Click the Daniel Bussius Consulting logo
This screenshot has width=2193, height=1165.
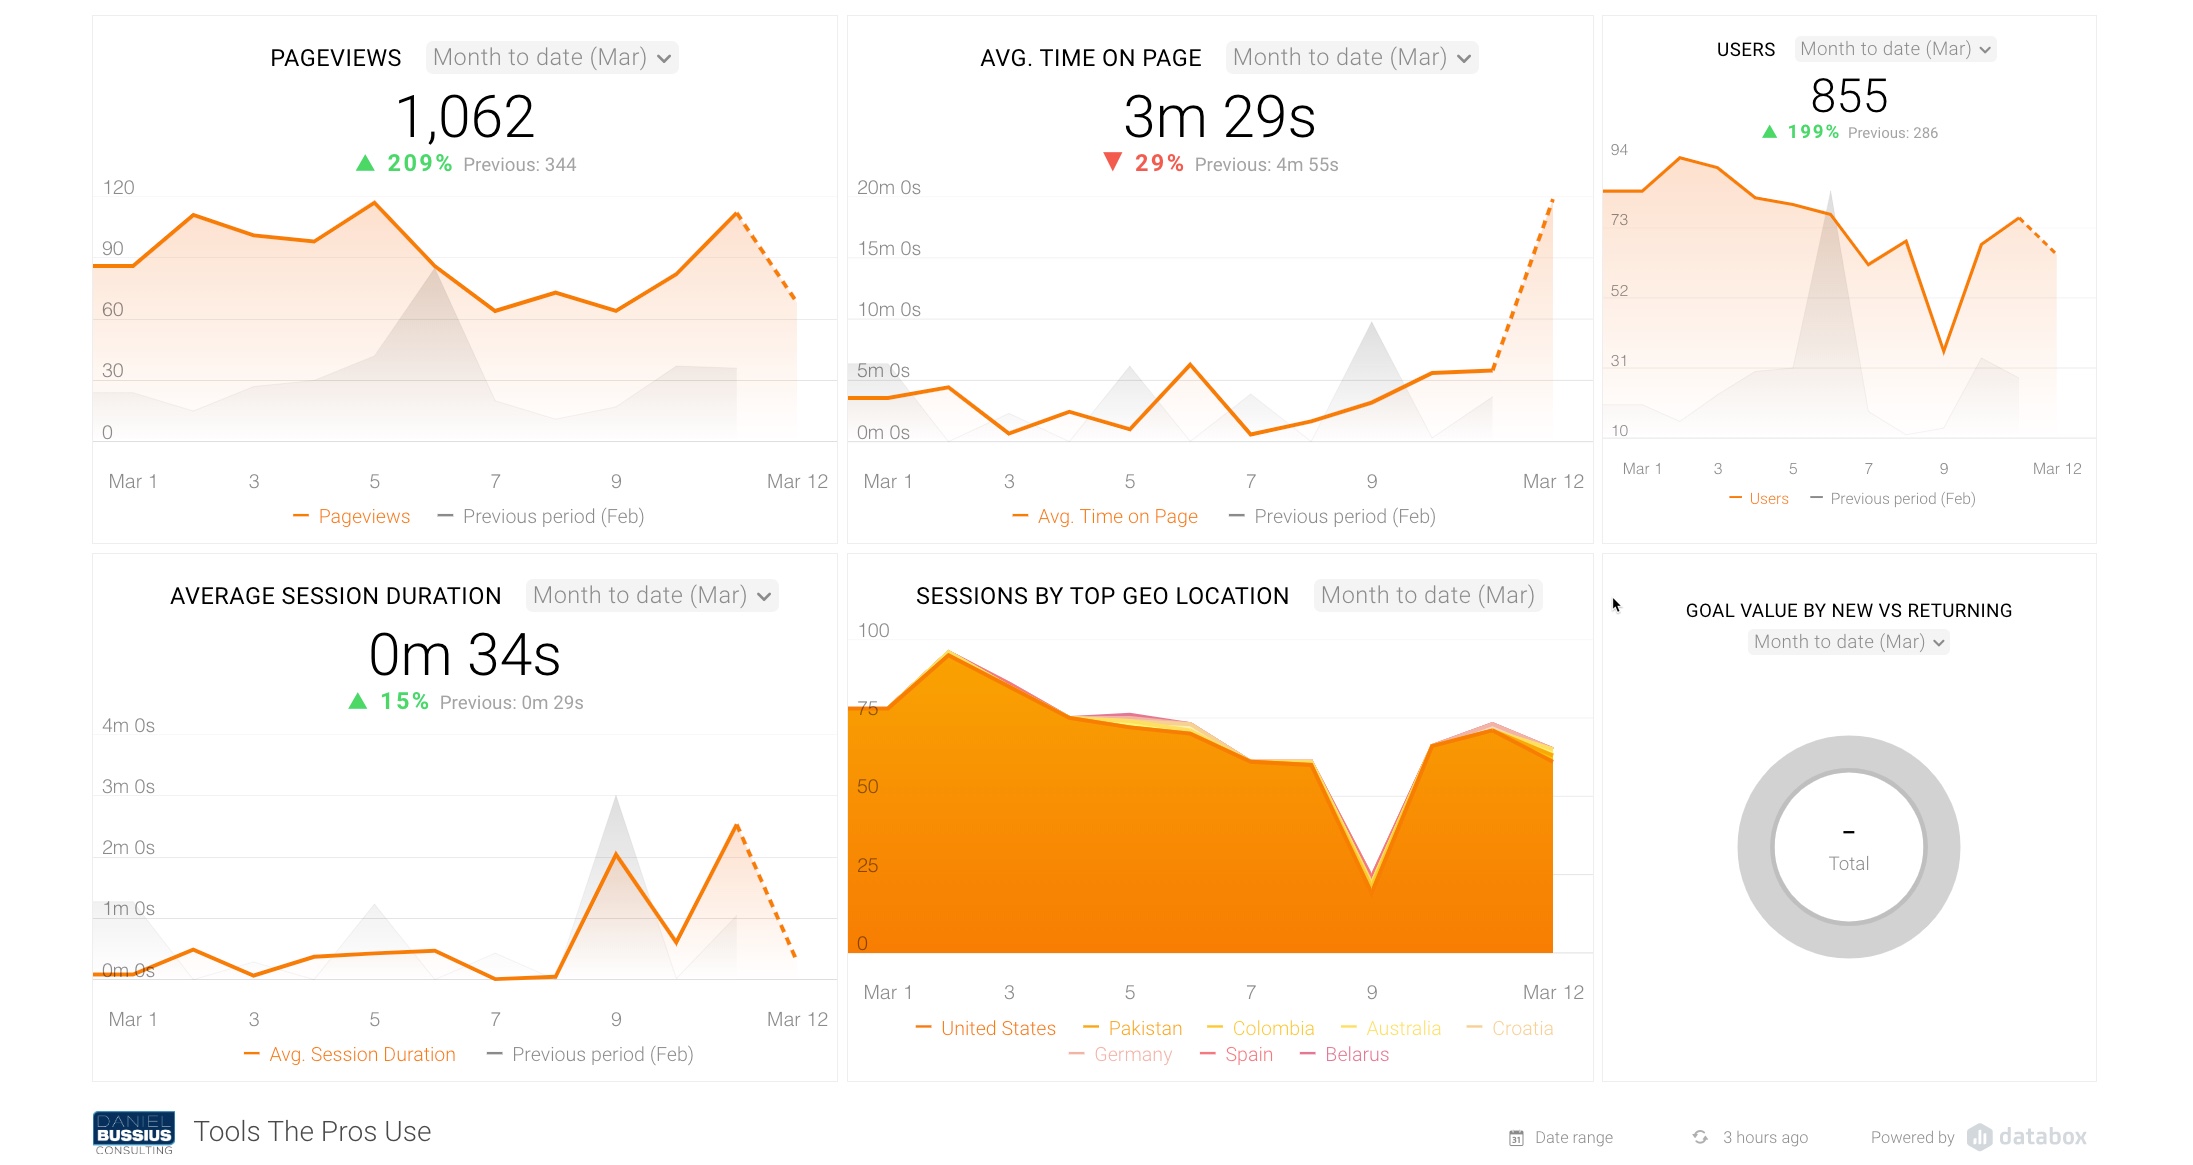point(132,1131)
